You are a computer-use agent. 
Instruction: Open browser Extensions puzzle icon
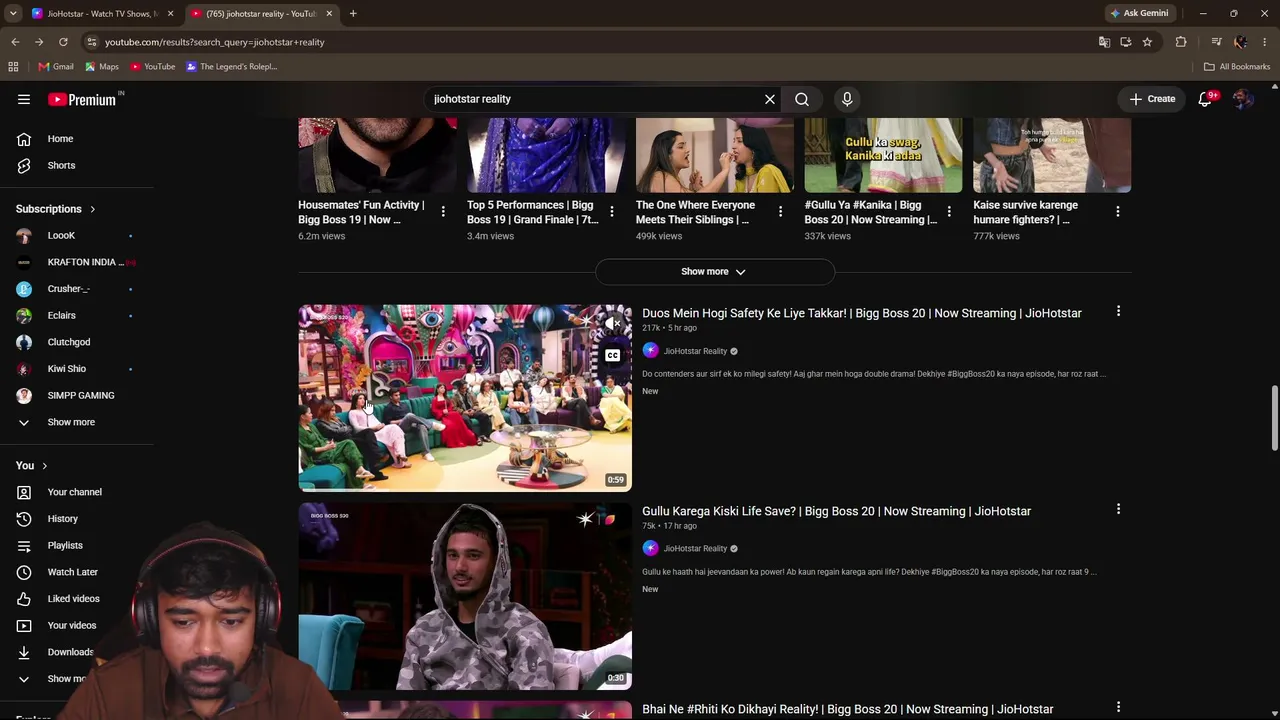tap(1181, 42)
